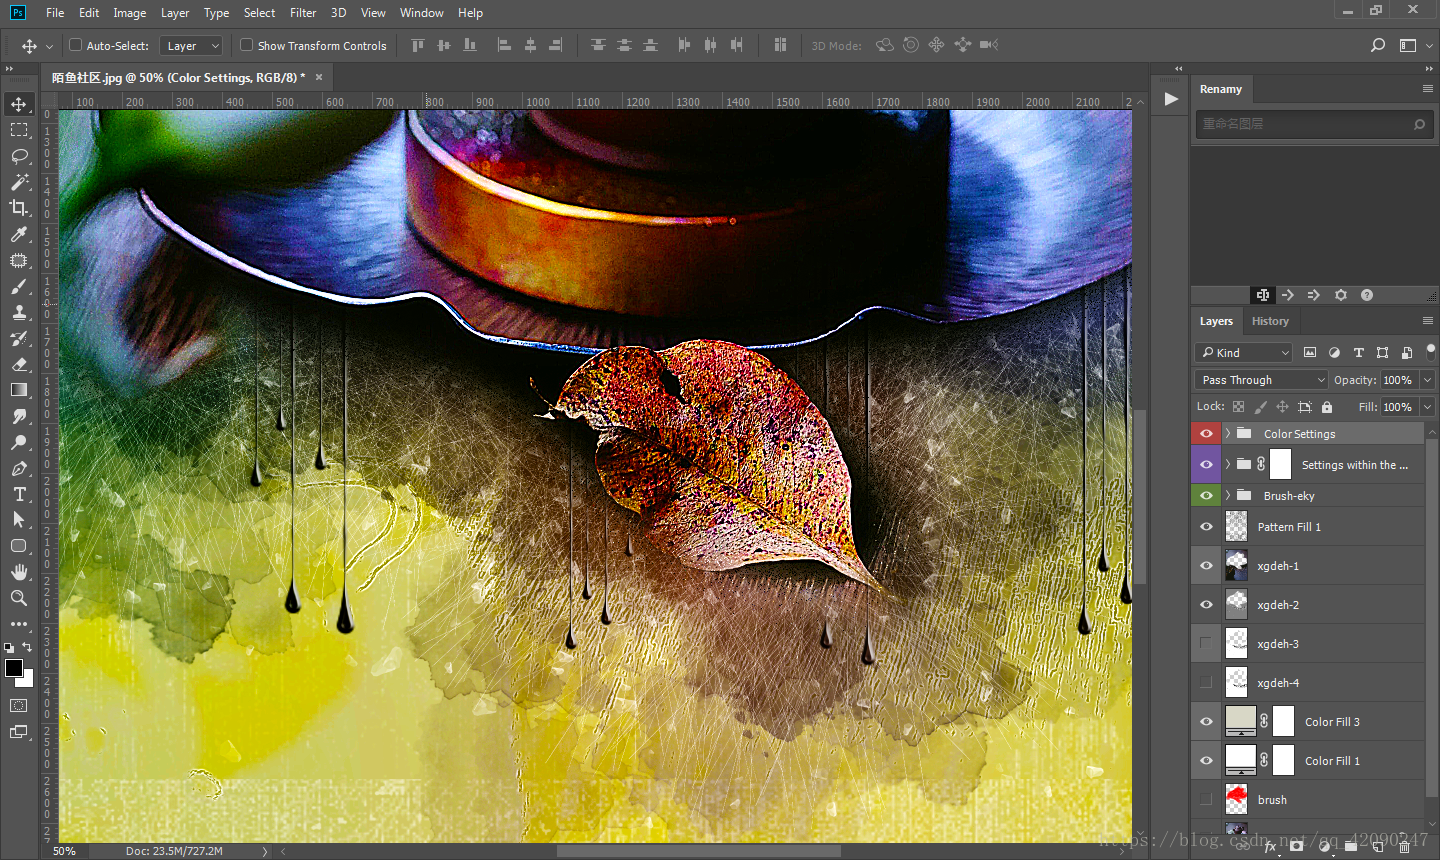The width and height of the screenshot is (1440, 860).
Task: Hide the Pattern Fill 1 layer
Action: click(1206, 526)
